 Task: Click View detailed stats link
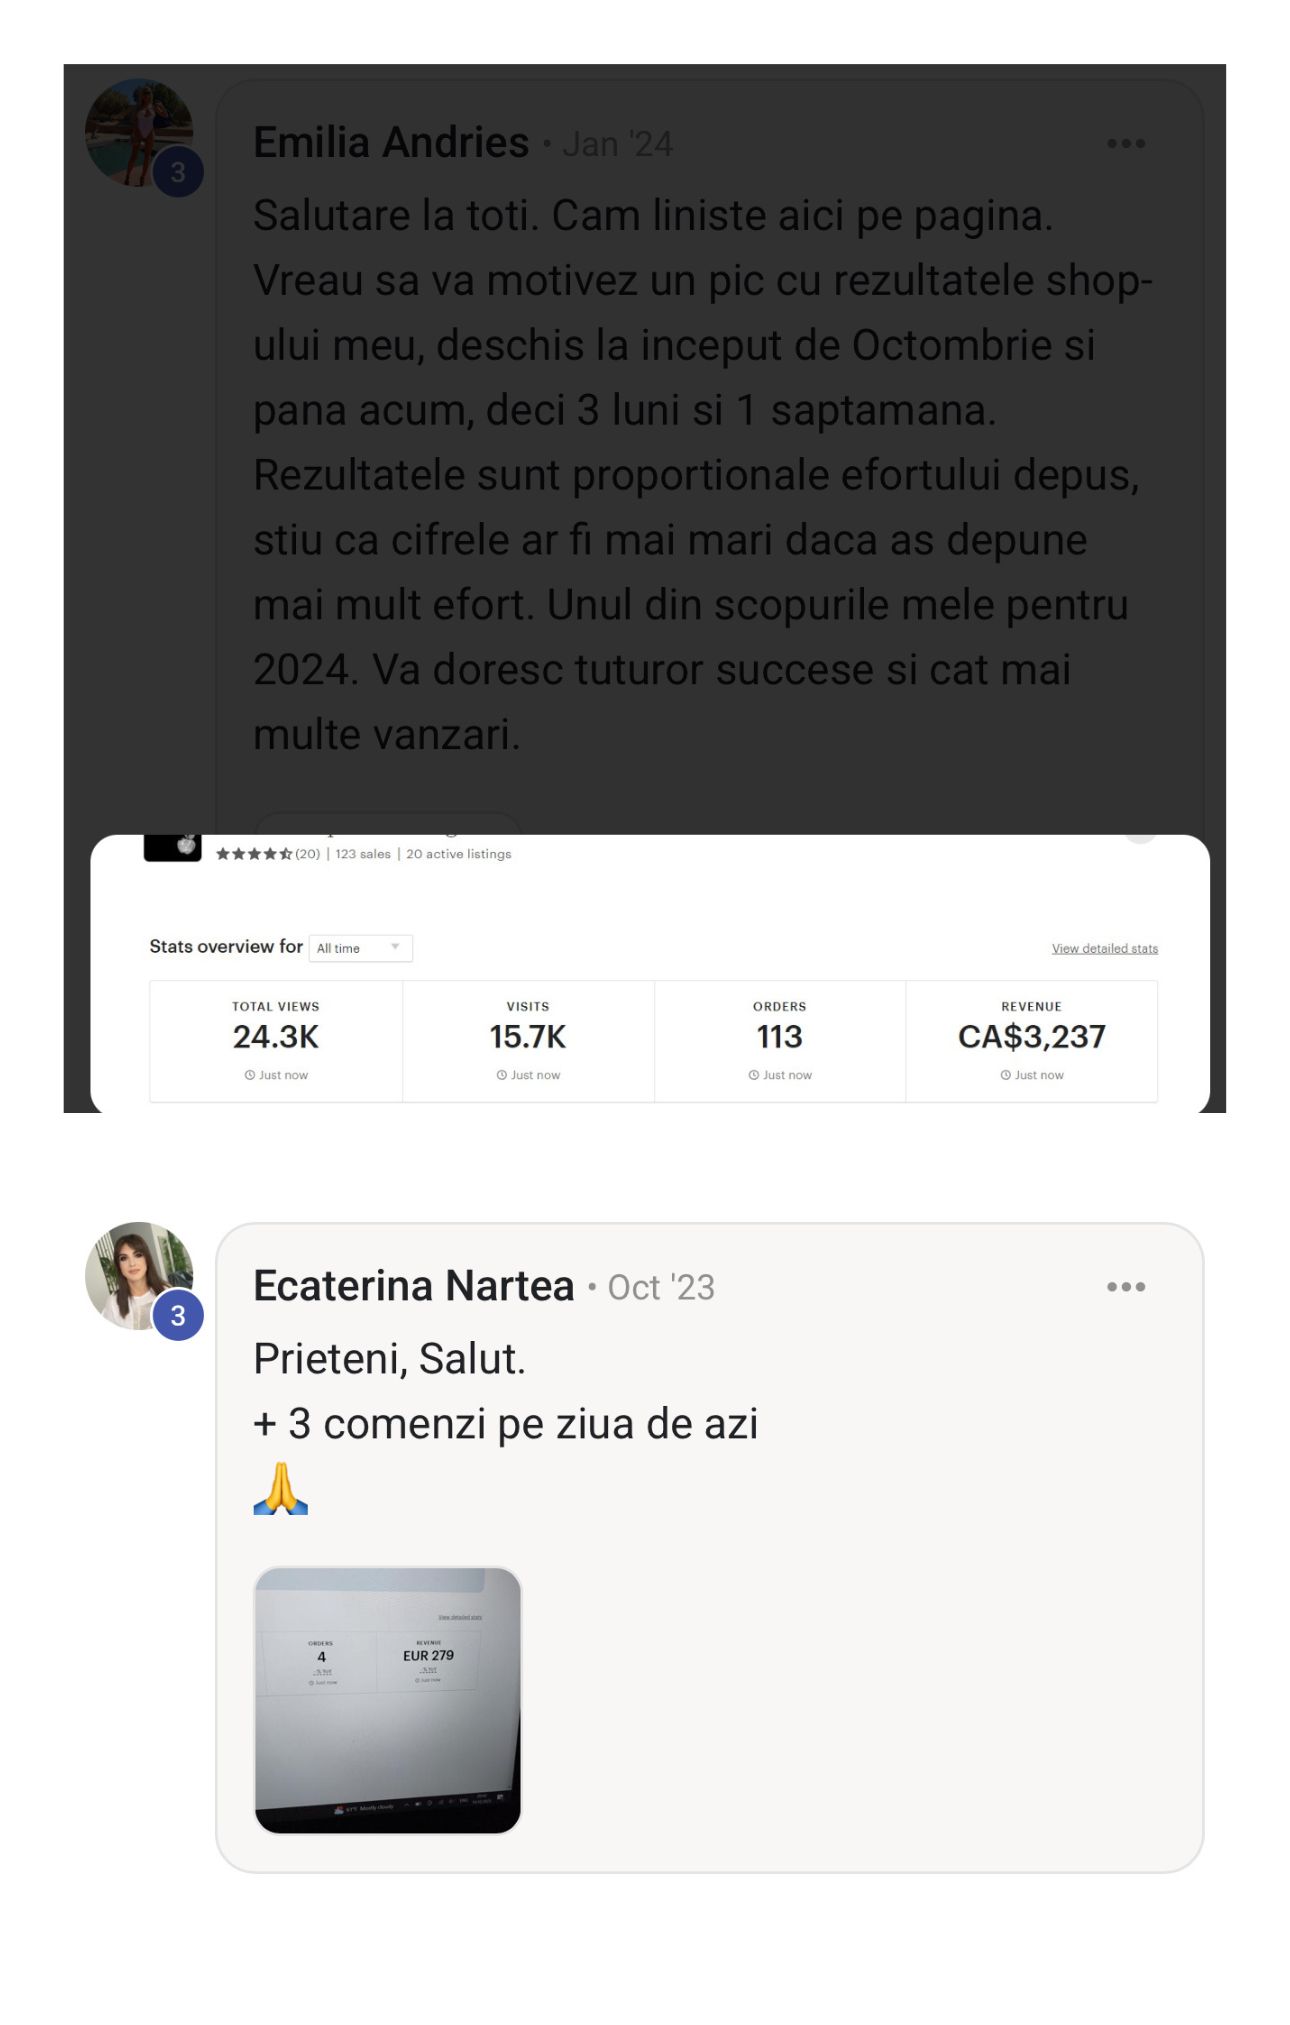tap(1104, 948)
